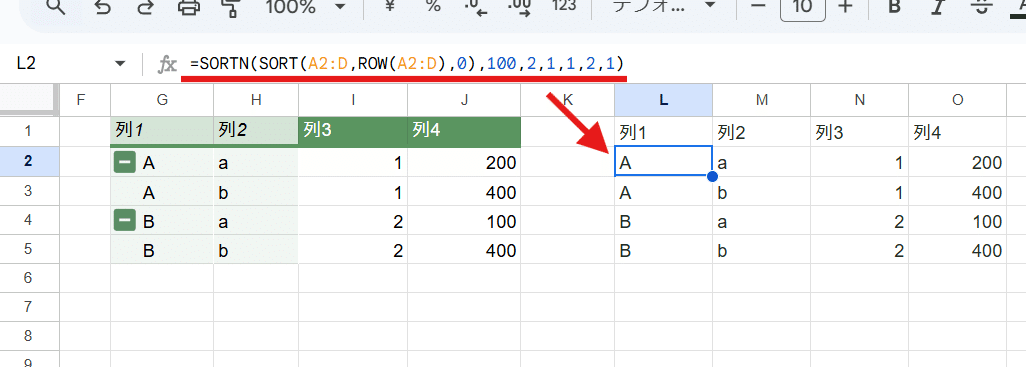Toggle strikethrough formatting
The height and width of the screenshot is (367, 1026).
tap(981, 6)
